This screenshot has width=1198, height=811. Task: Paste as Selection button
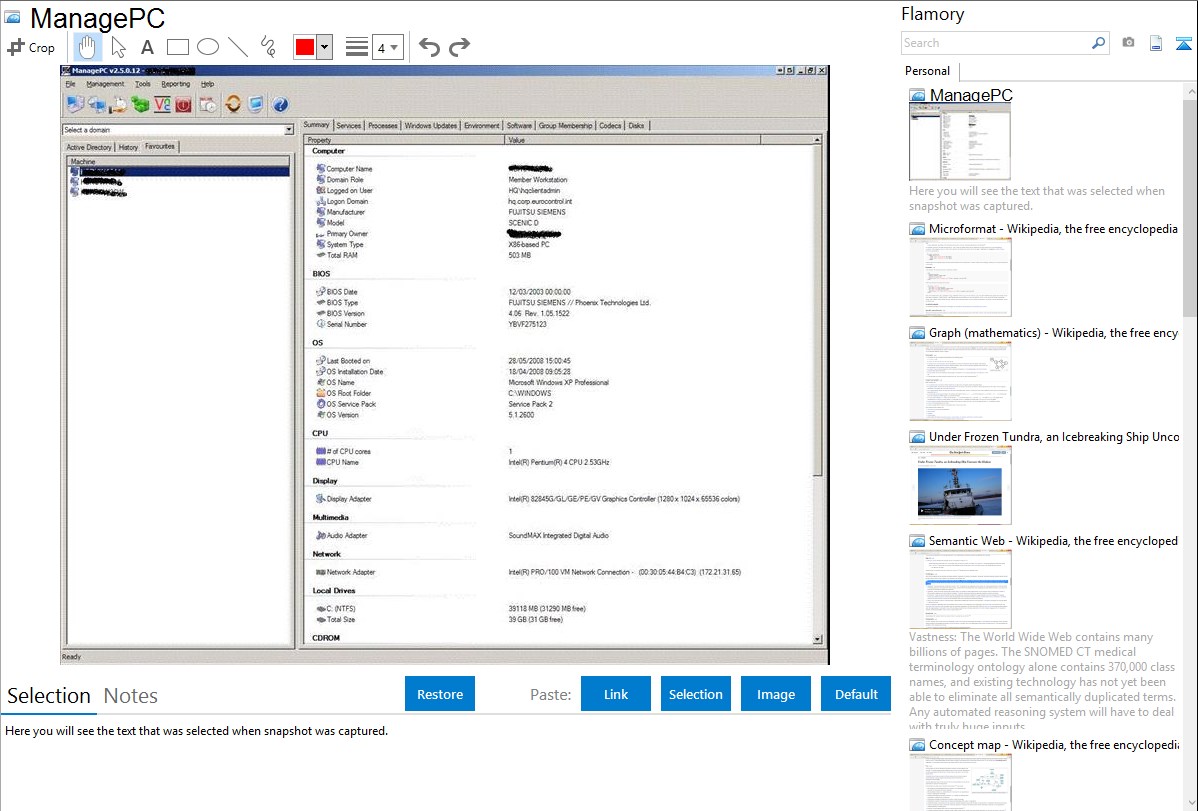point(695,694)
